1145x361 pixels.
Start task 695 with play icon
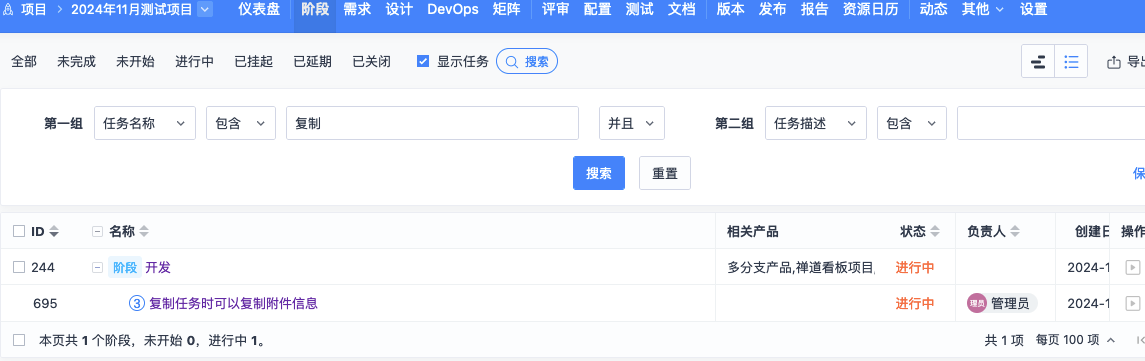tap(1133, 303)
